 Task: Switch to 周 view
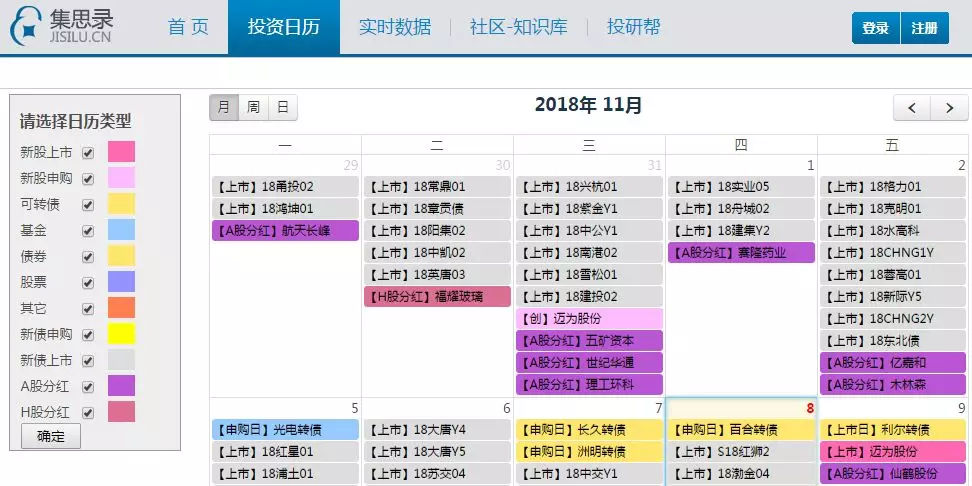tap(253, 107)
